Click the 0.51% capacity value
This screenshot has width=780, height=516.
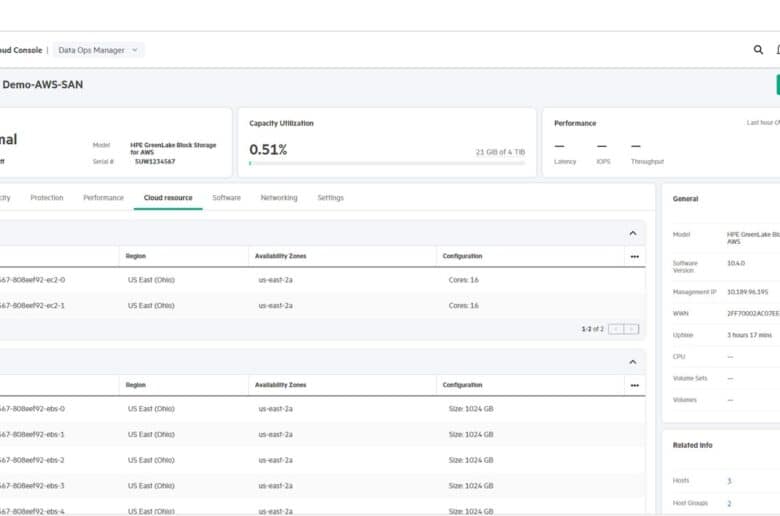(x=268, y=149)
